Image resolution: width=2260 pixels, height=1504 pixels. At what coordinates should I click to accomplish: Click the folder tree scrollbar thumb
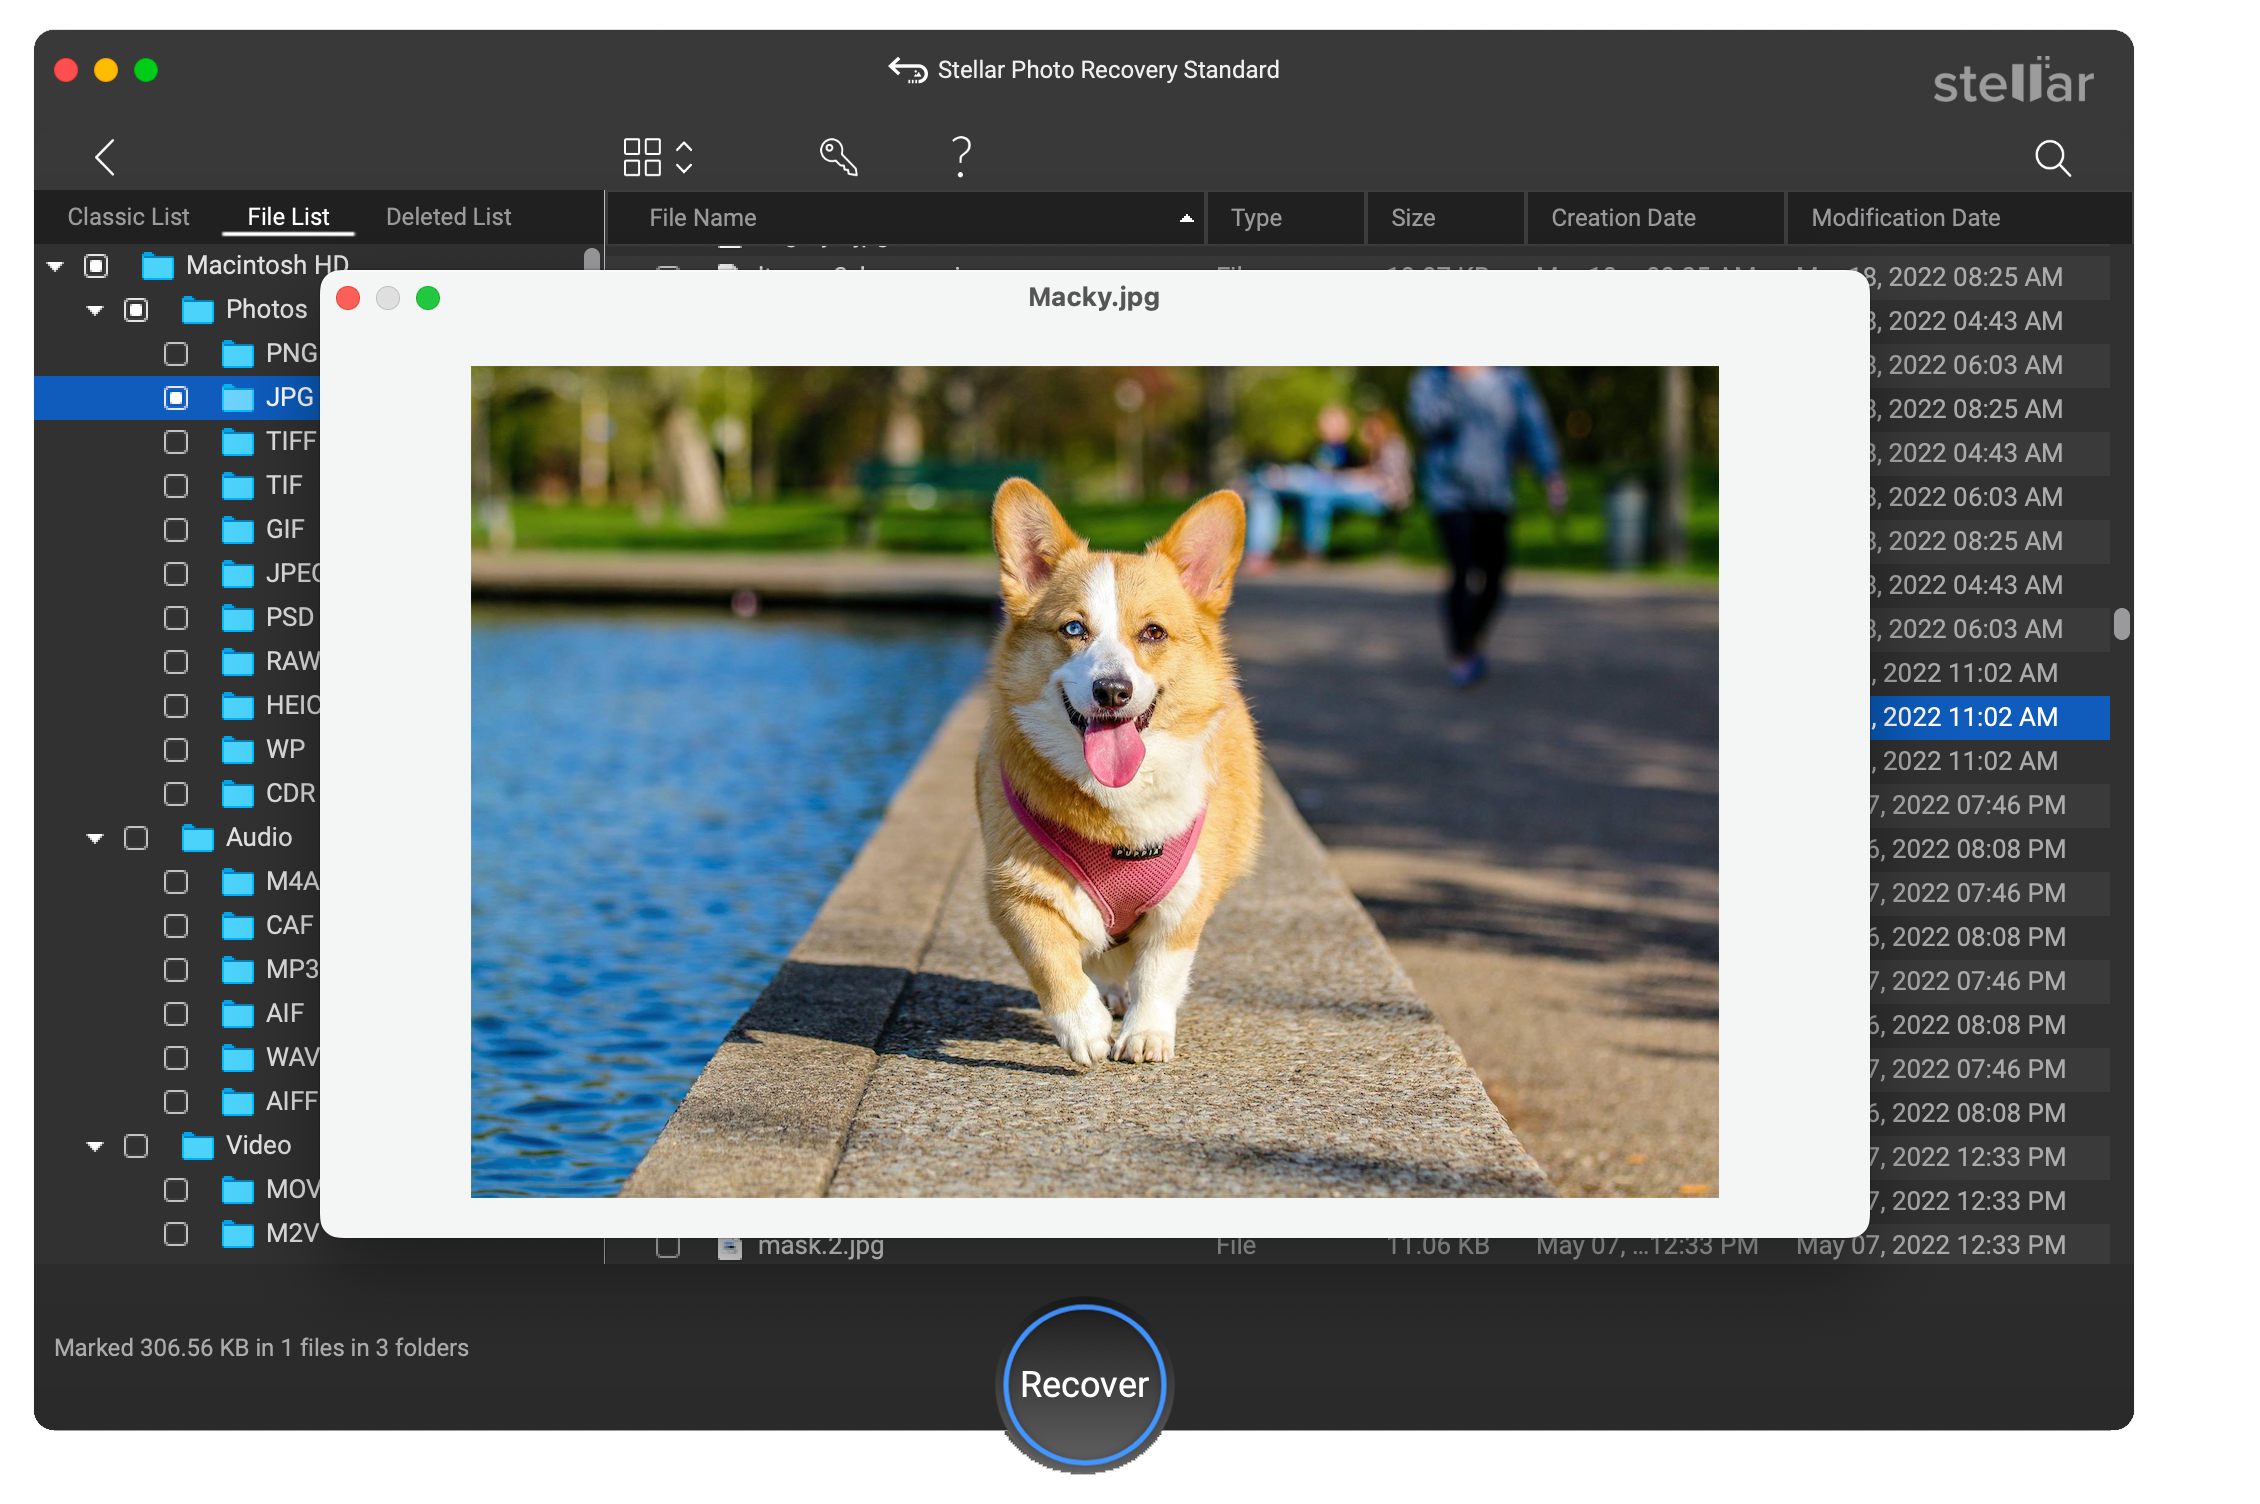(x=592, y=259)
